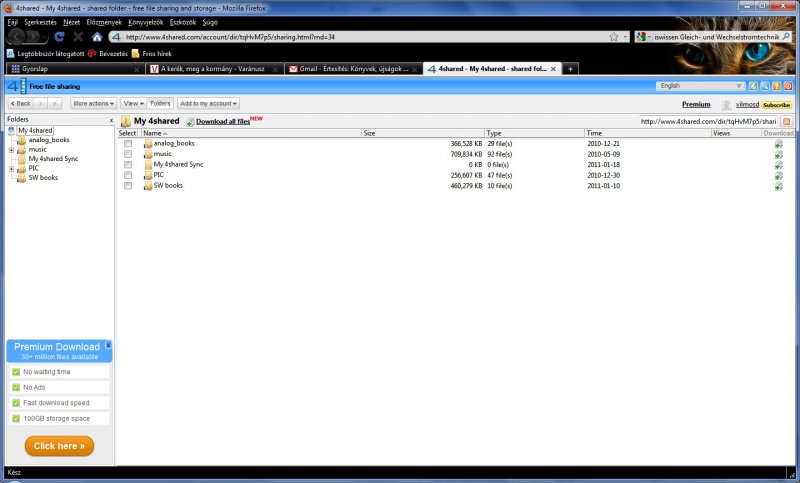
Task: Tick the checkbox for PIC folder
Action: [128, 175]
